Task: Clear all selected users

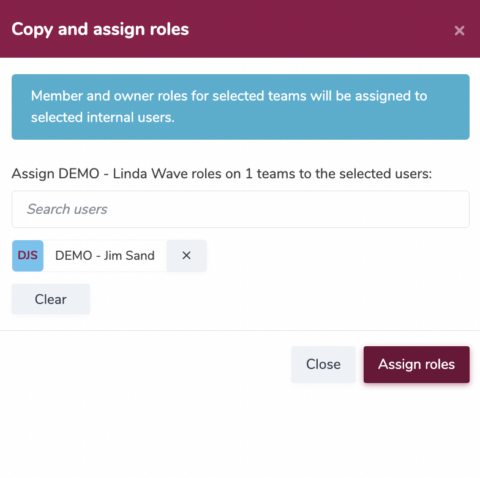Action: pos(51,299)
